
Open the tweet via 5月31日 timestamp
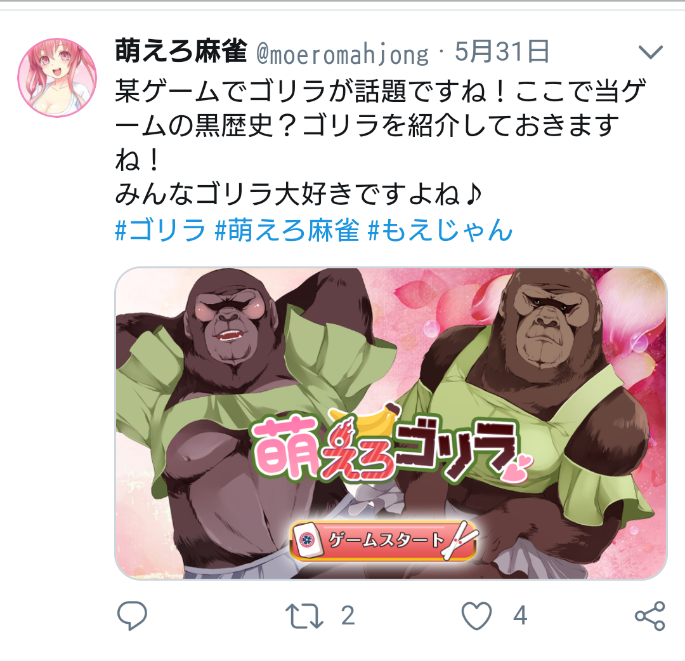point(502,51)
